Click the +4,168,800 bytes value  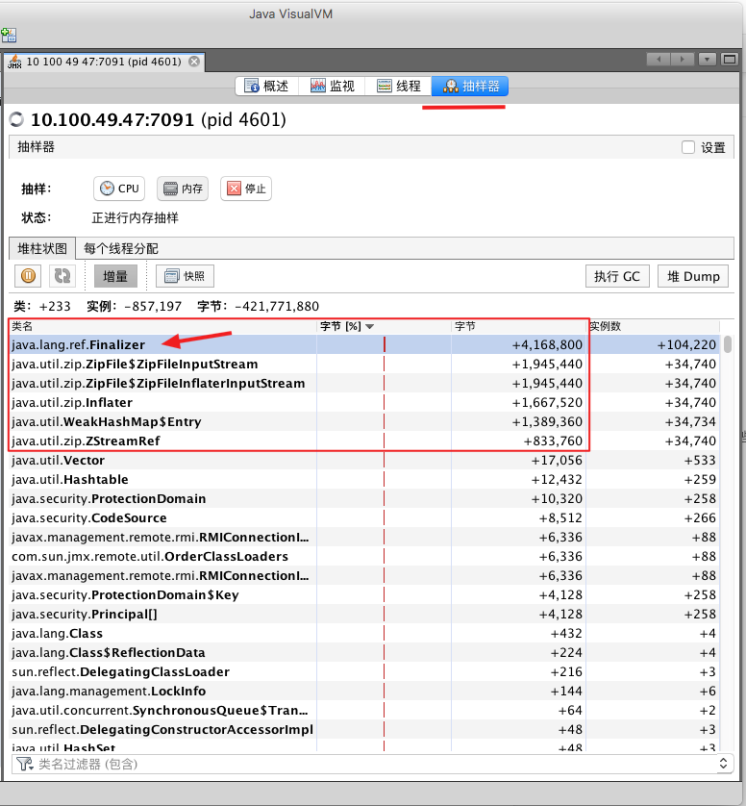click(x=547, y=344)
